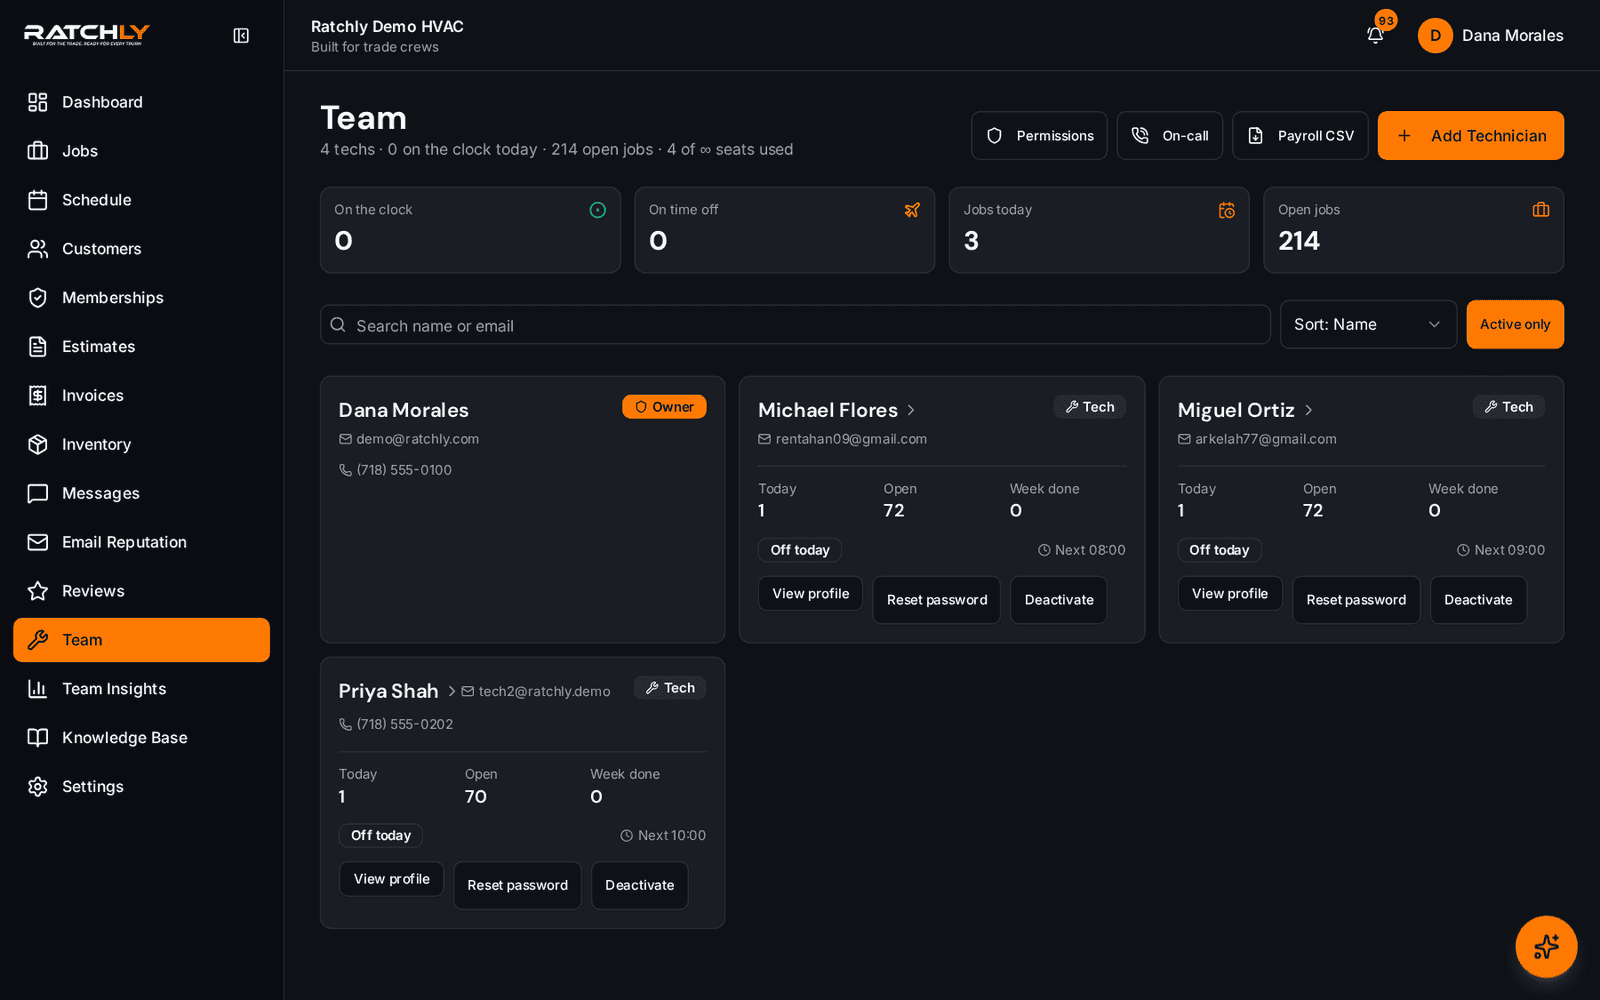1600x1000 pixels.
Task: Click the Jobs briefcase icon in sidebar
Action: click(x=38, y=151)
